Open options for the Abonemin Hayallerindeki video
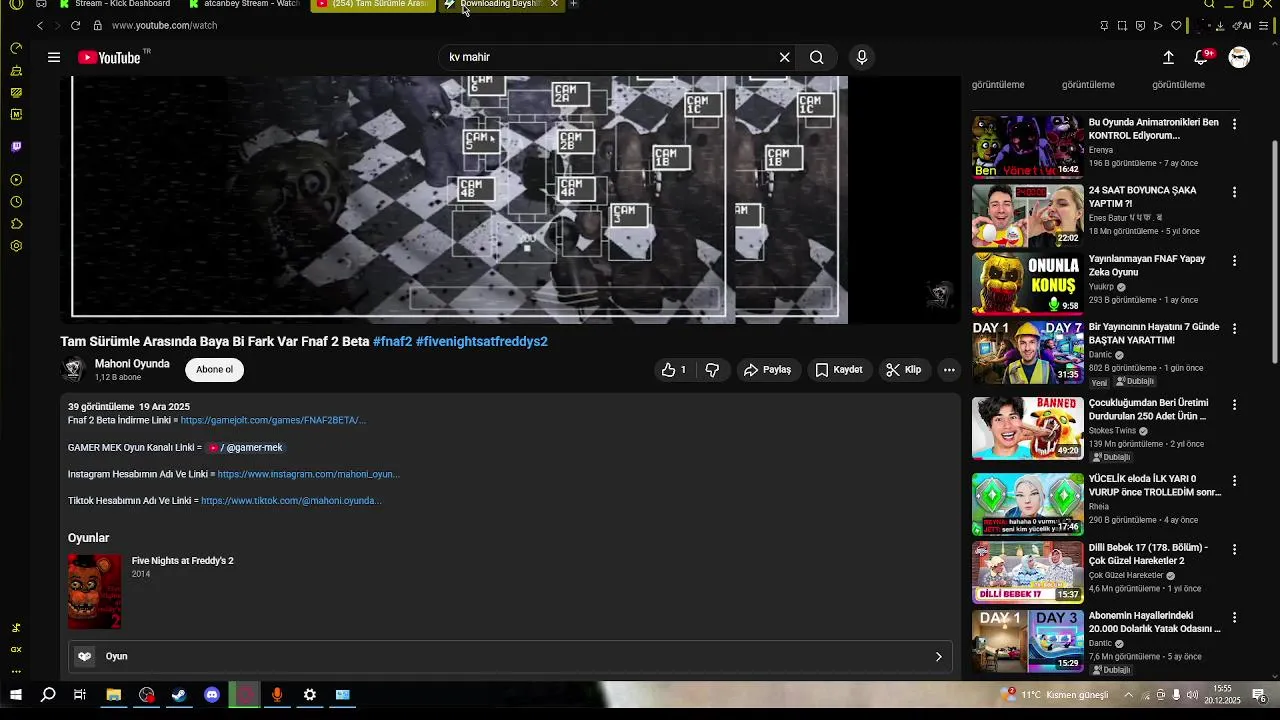The height and width of the screenshot is (720, 1280). click(x=1234, y=618)
